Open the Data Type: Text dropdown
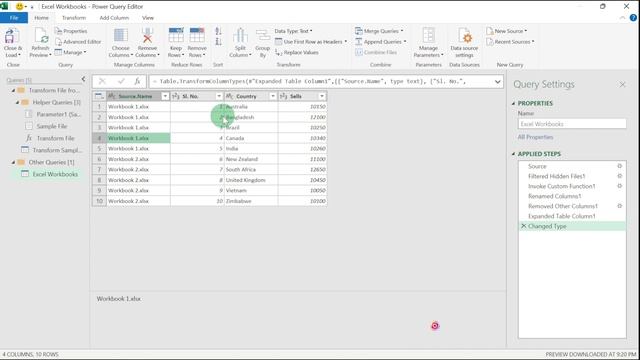The height and width of the screenshot is (360, 640). 293,31
